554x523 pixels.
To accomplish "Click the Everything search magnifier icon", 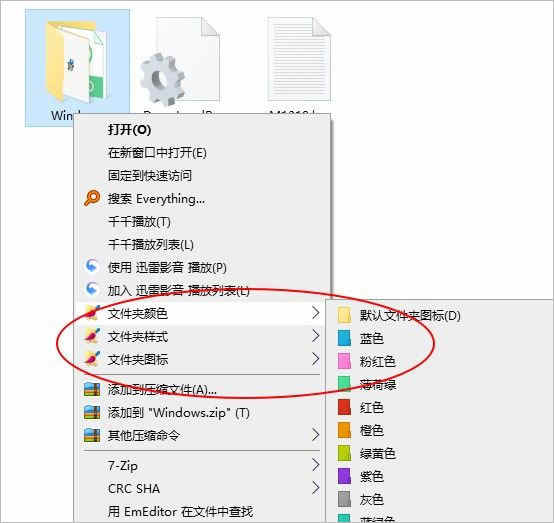I will point(92,198).
